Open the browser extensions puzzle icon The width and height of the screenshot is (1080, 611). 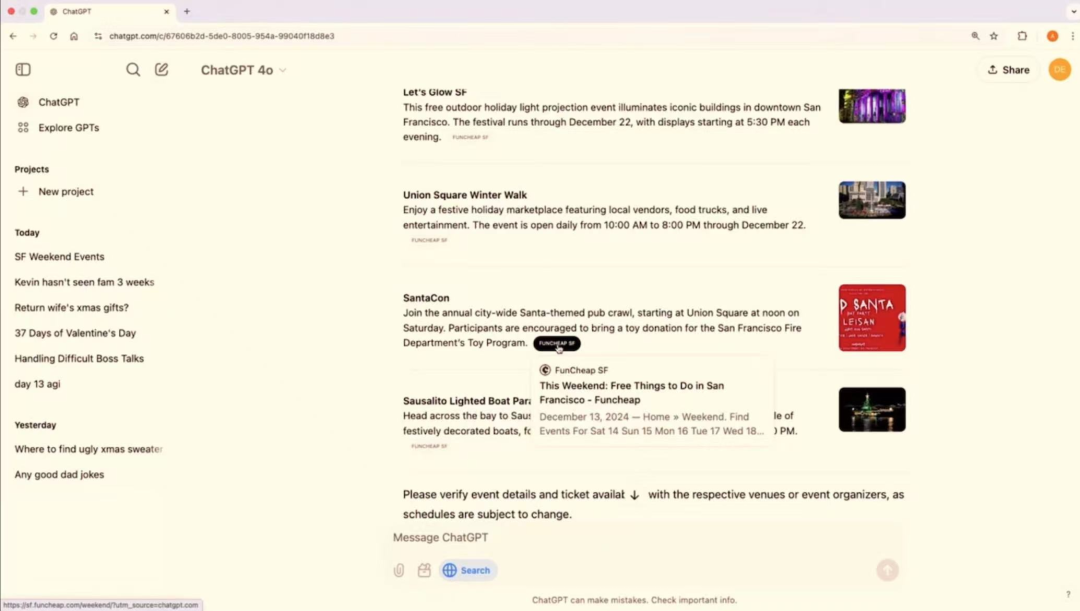(1022, 36)
